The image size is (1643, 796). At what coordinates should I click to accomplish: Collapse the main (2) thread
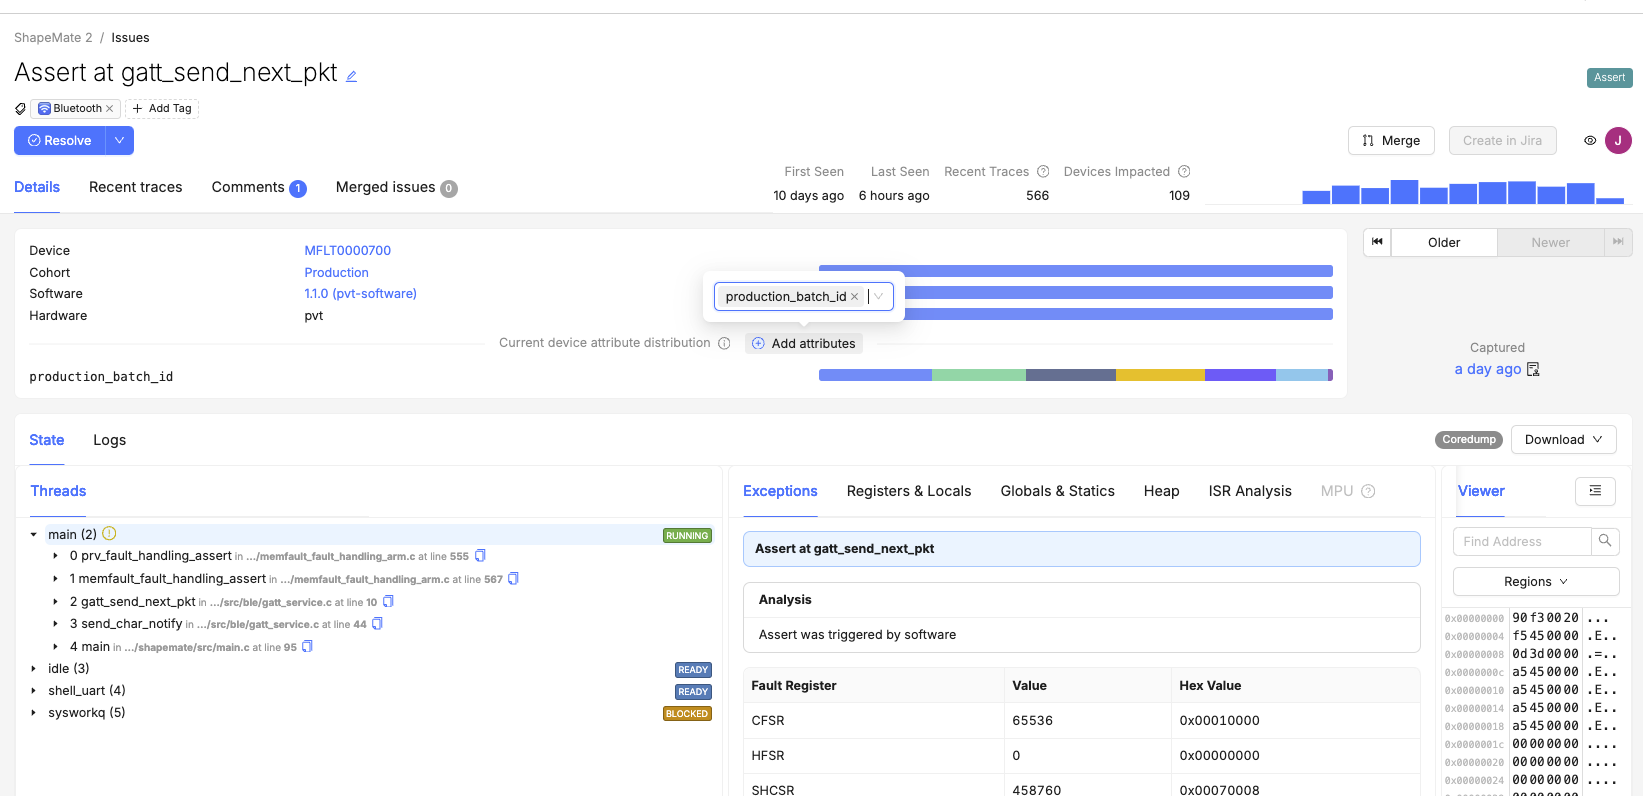34,535
